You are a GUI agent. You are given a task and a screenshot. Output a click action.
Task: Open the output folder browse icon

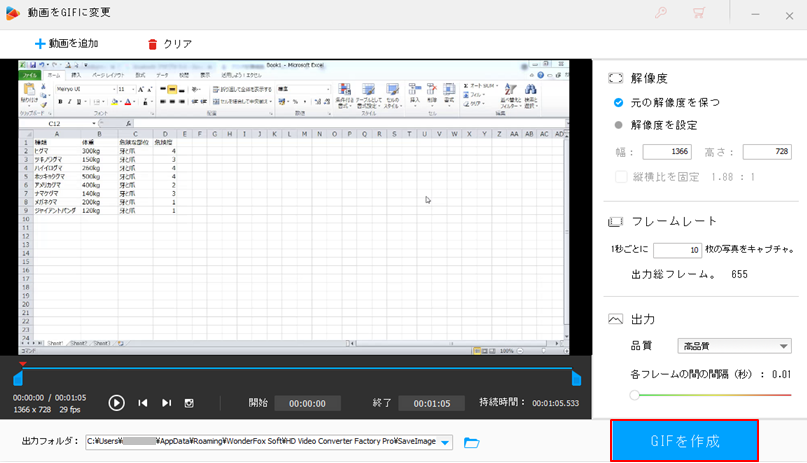pyautogui.click(x=471, y=442)
